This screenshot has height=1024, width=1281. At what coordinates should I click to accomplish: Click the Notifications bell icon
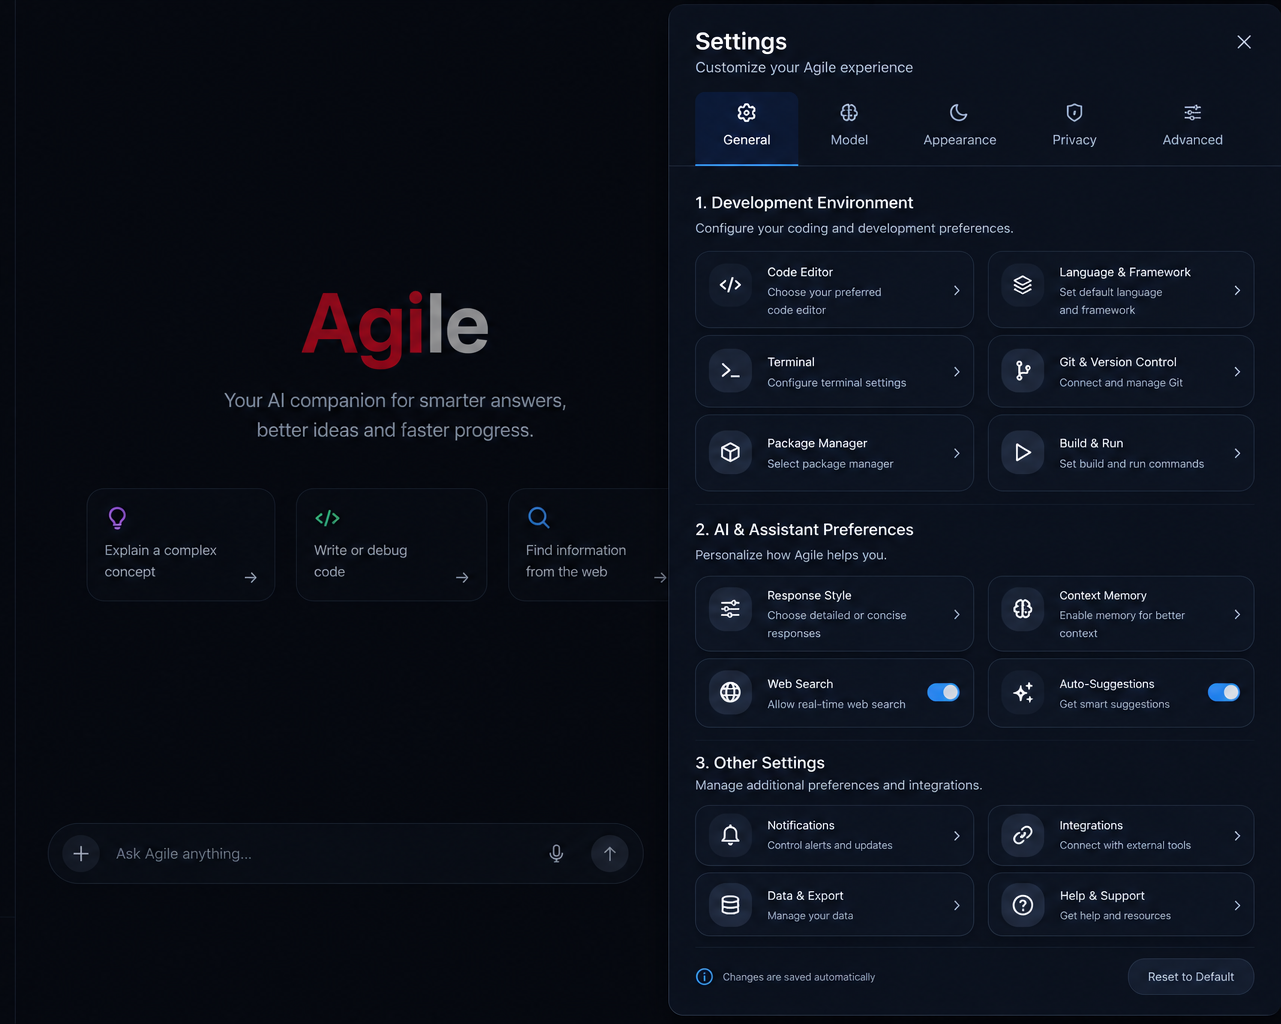tap(730, 835)
